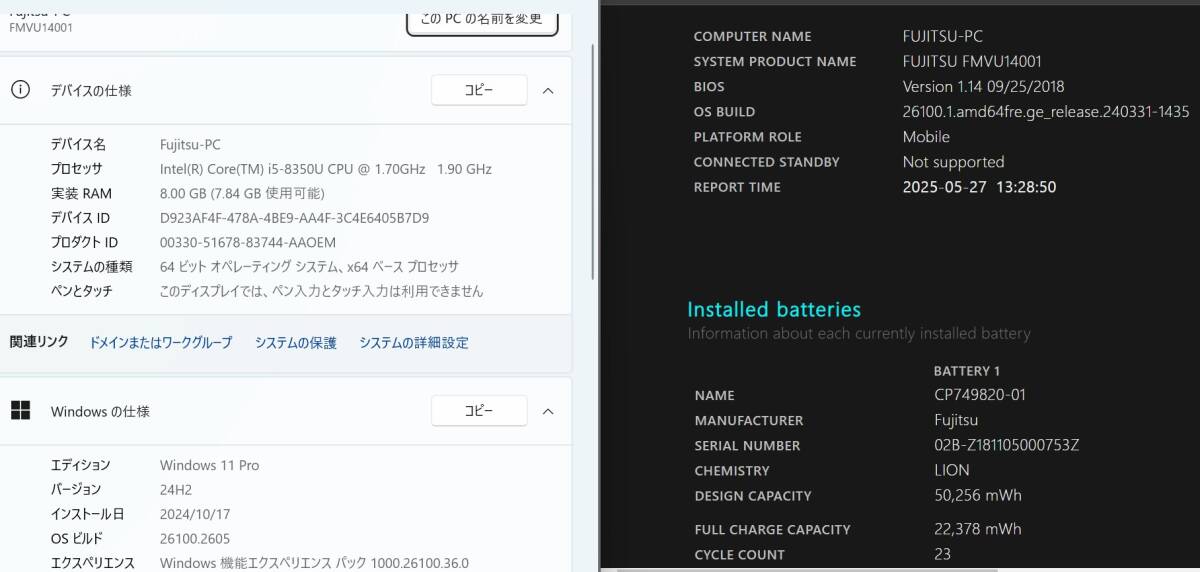The image size is (1200, 572).
Task: Open the システムの保護 link
Action: tap(296, 343)
